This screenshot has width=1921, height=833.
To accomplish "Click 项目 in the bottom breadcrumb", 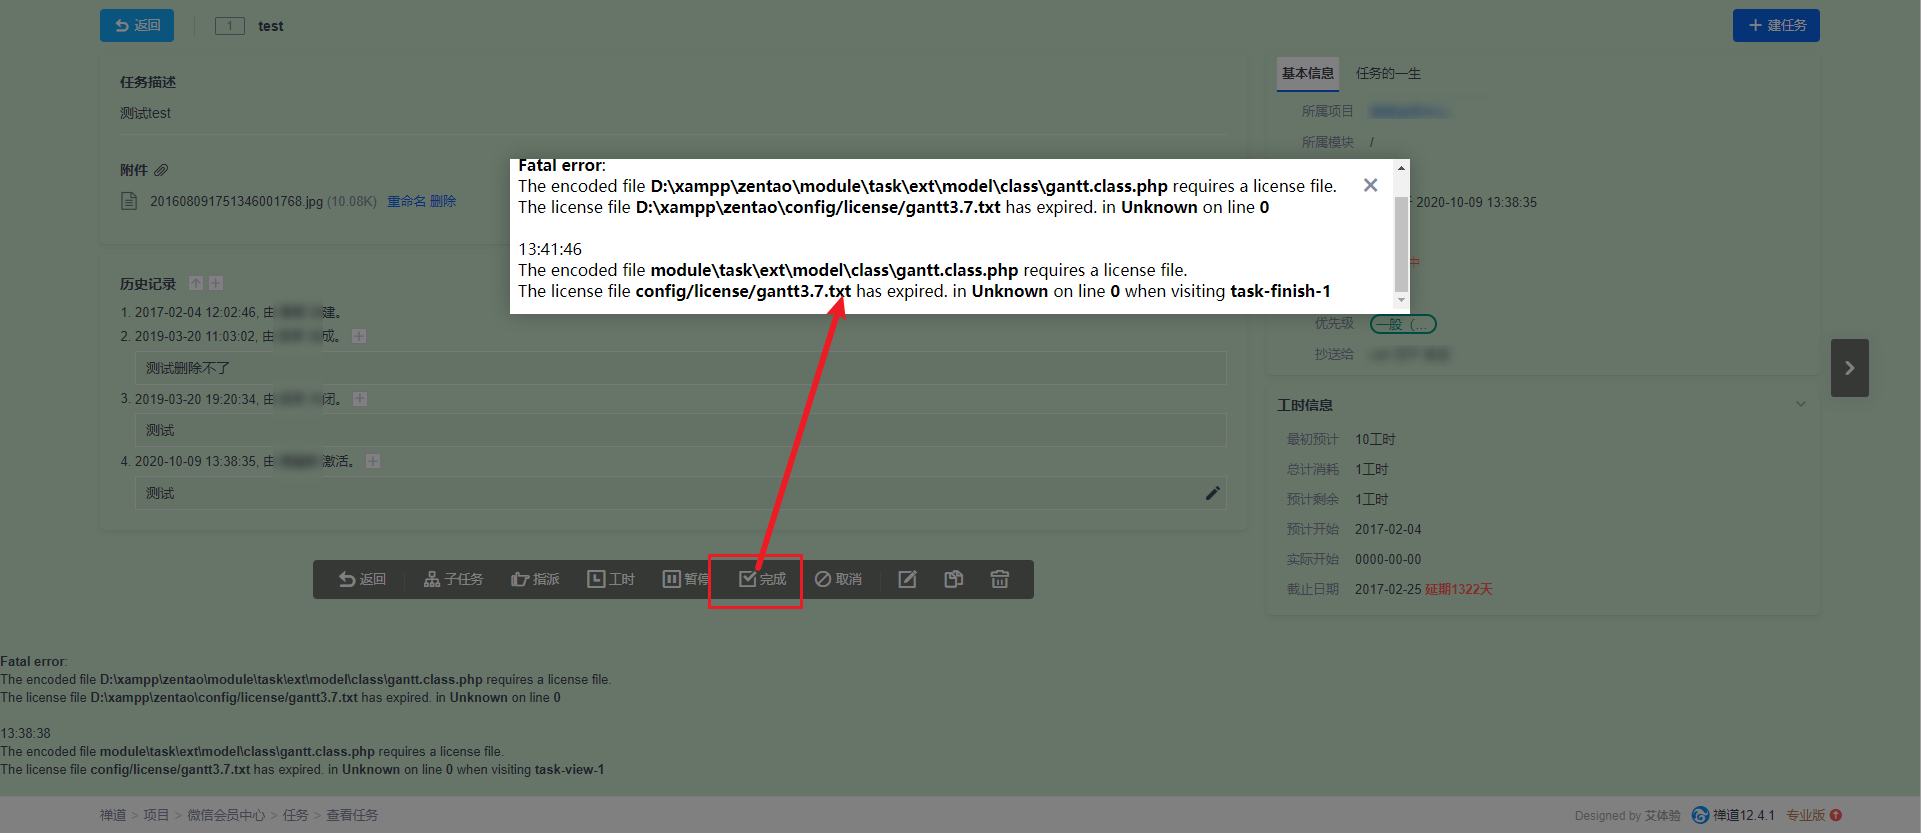I will click(156, 815).
